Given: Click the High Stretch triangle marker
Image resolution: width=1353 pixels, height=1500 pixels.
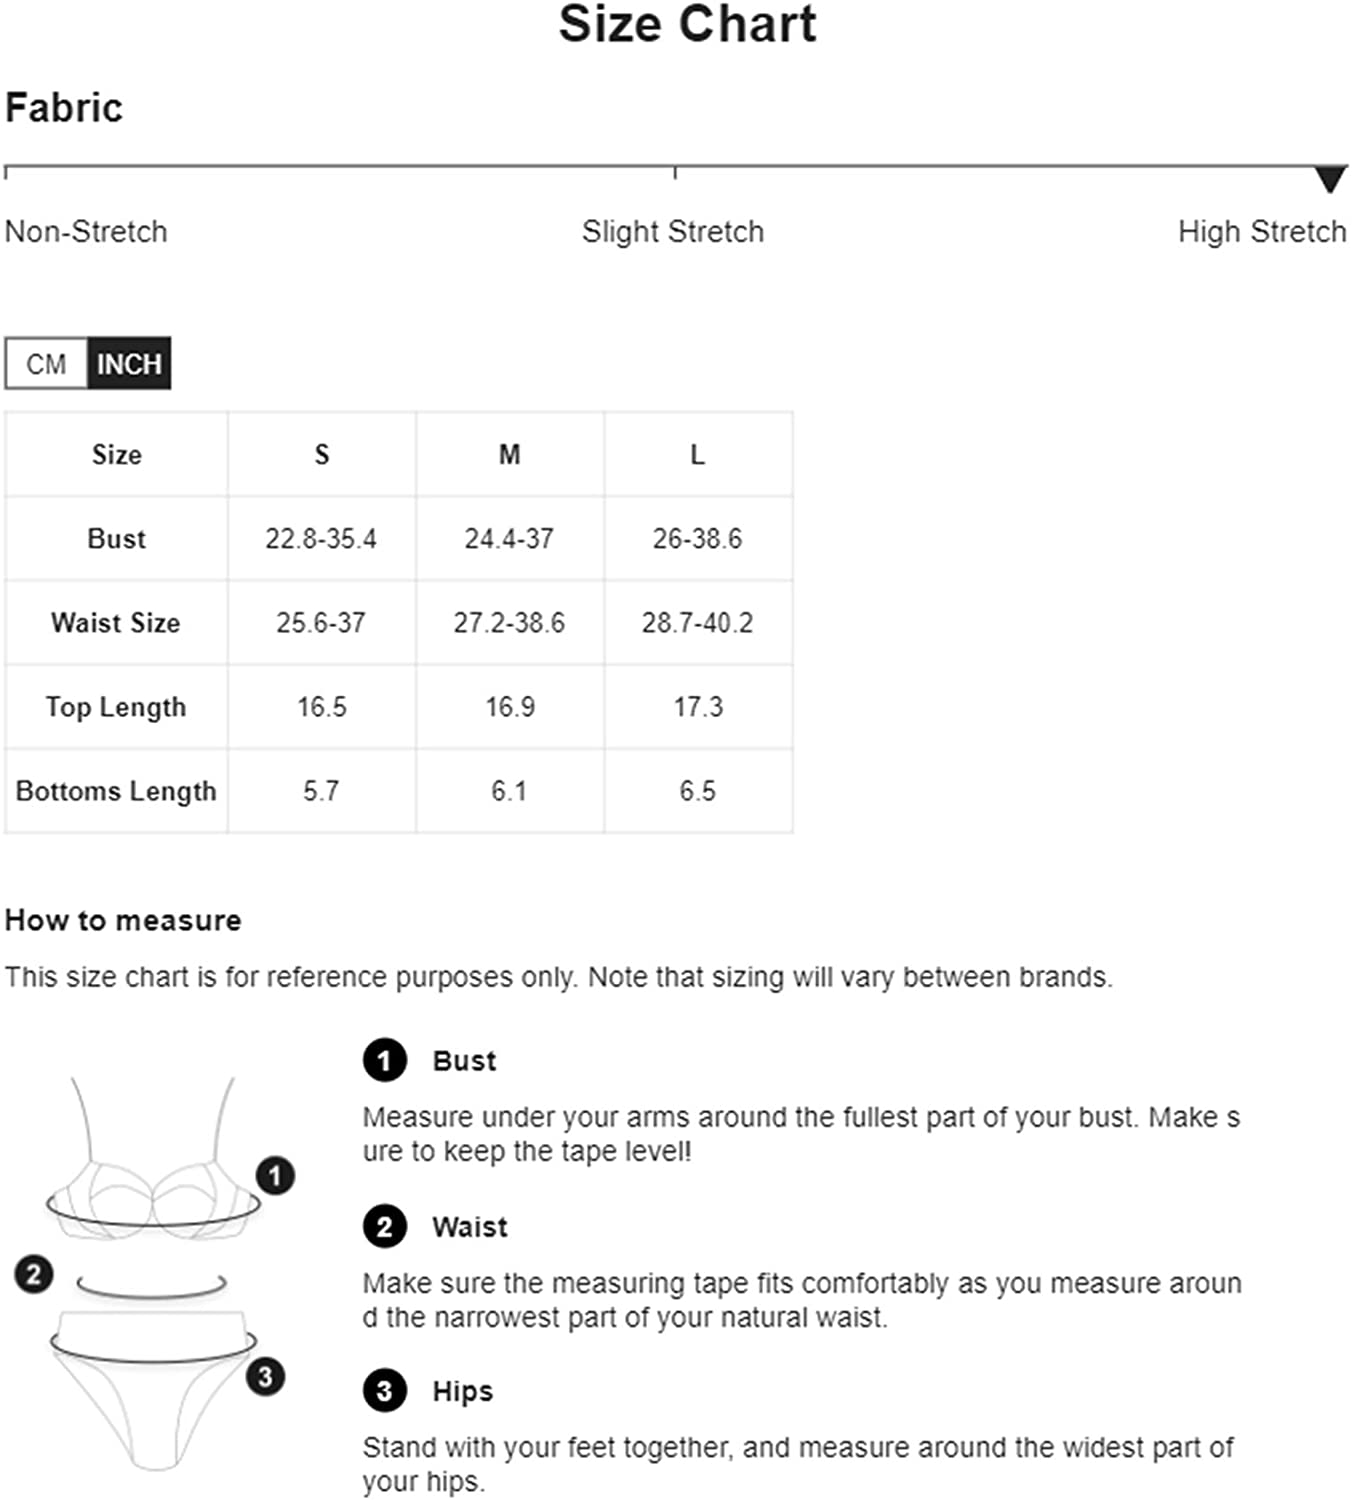Looking at the screenshot, I should 1330,180.
